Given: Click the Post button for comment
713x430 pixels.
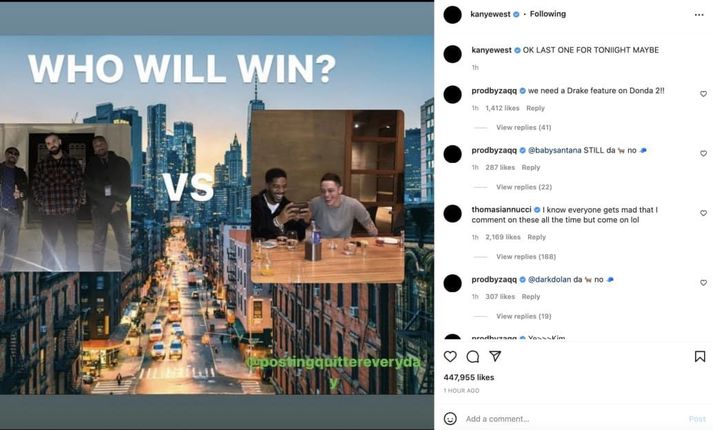Looking at the screenshot, I should (697, 419).
